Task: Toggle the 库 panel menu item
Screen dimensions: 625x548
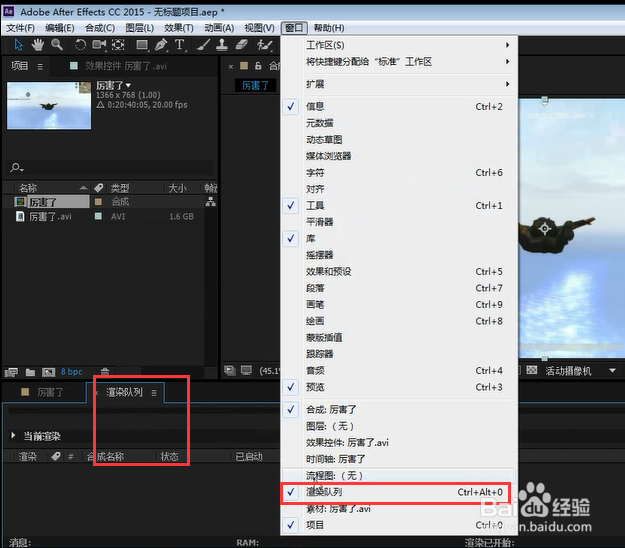Action: 400,239
